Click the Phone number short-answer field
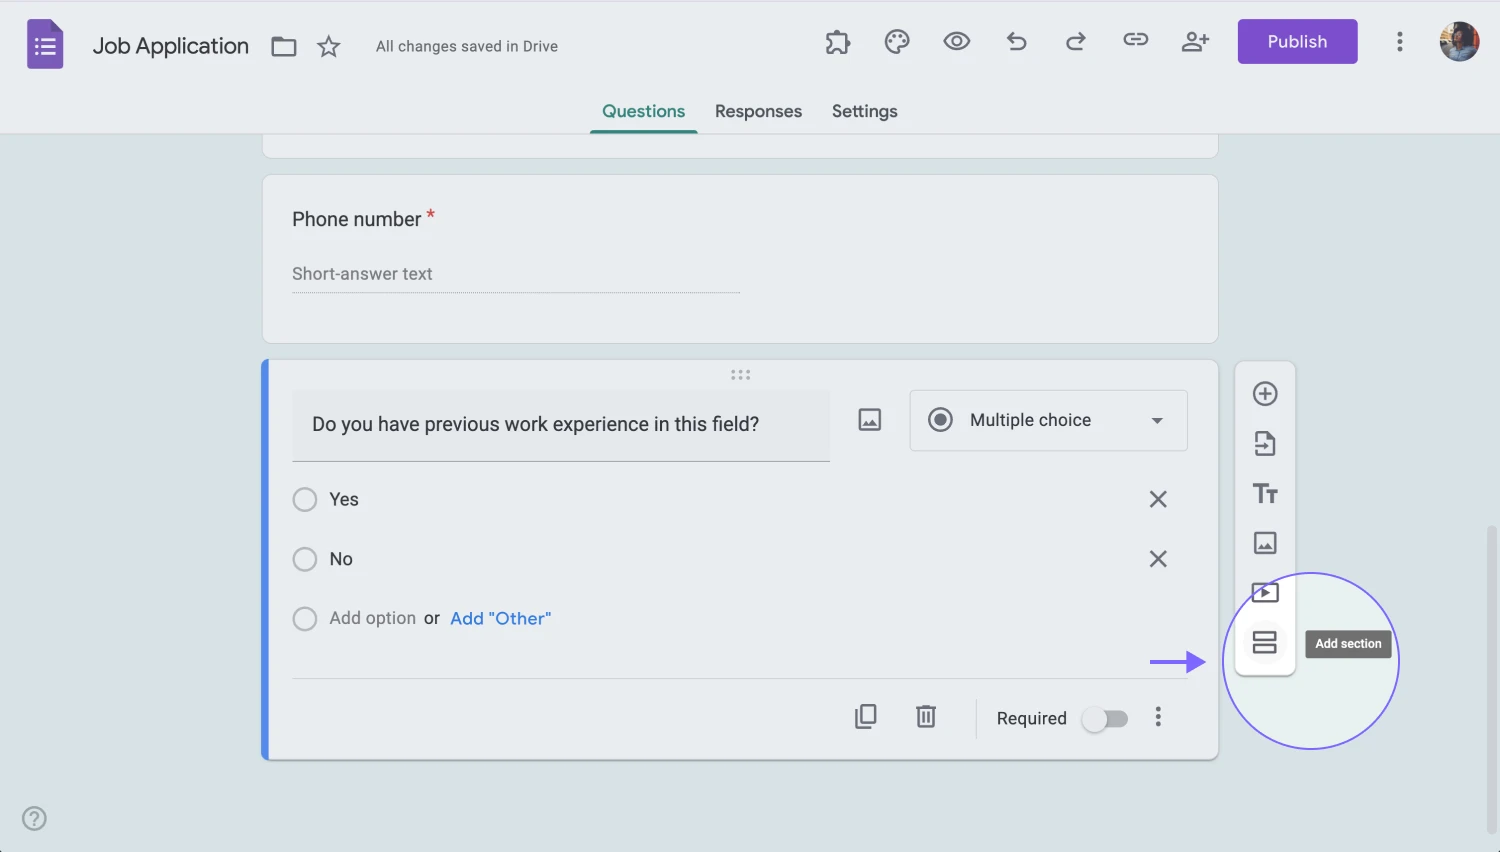The image size is (1500, 852). (x=515, y=275)
